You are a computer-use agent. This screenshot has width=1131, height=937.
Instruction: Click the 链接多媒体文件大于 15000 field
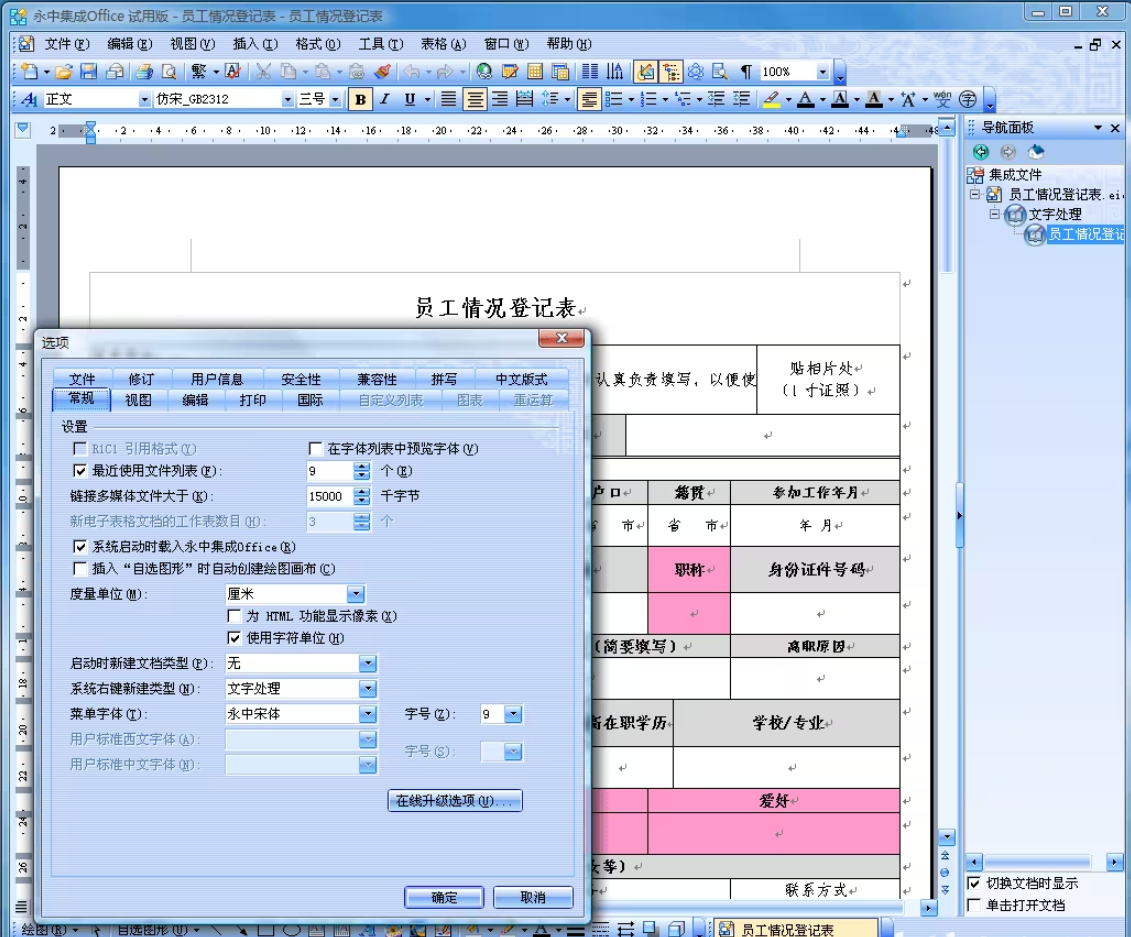click(330, 496)
